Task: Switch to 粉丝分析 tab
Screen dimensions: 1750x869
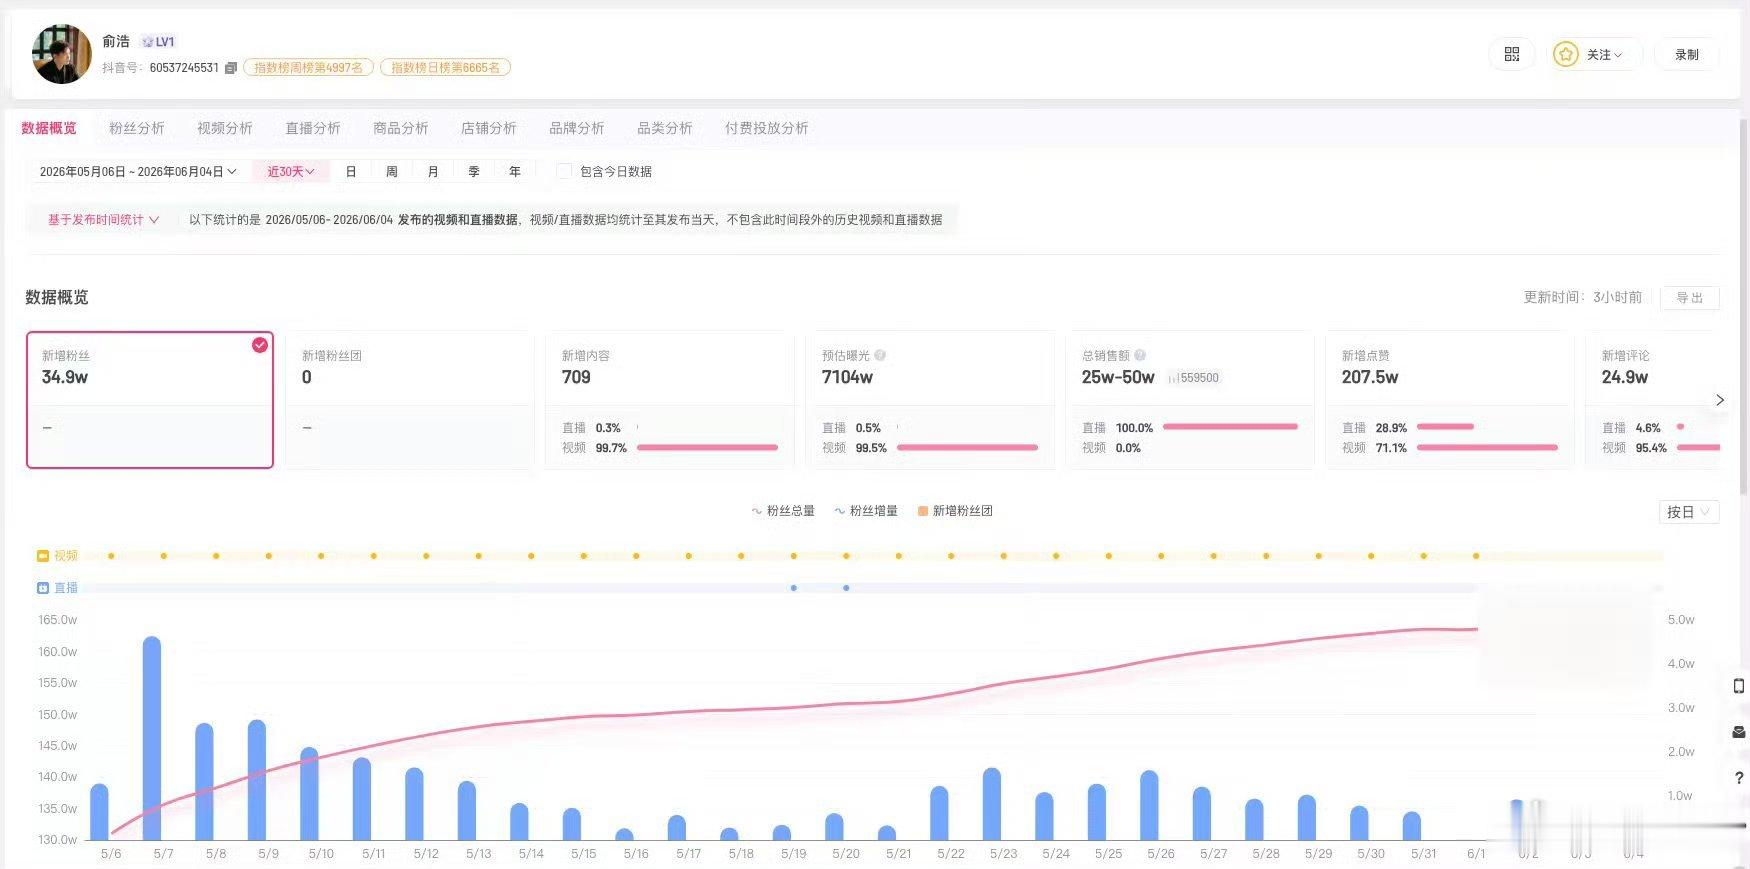Action: (137, 128)
